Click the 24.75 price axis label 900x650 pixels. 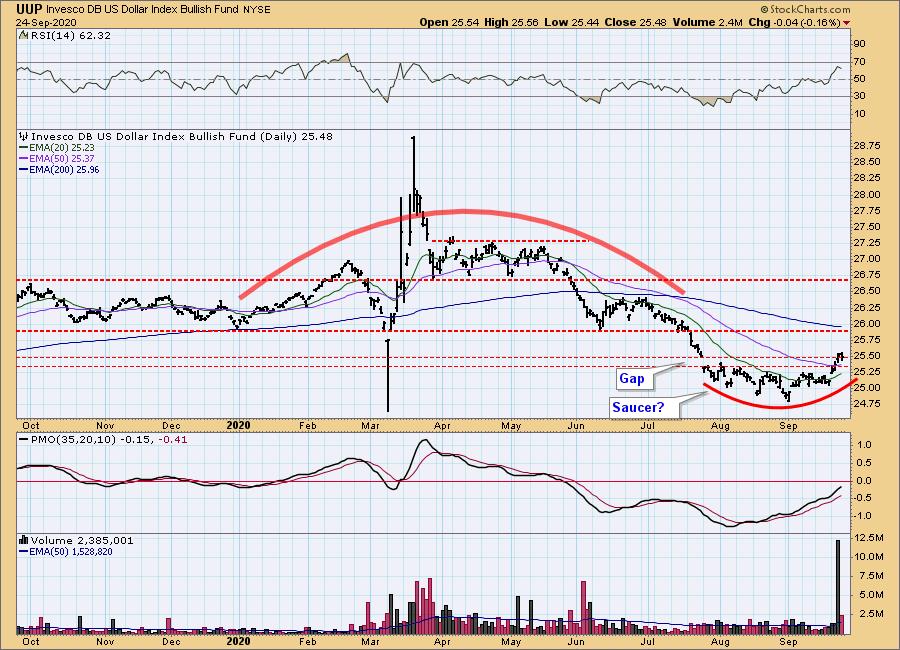pyautogui.click(x=867, y=404)
